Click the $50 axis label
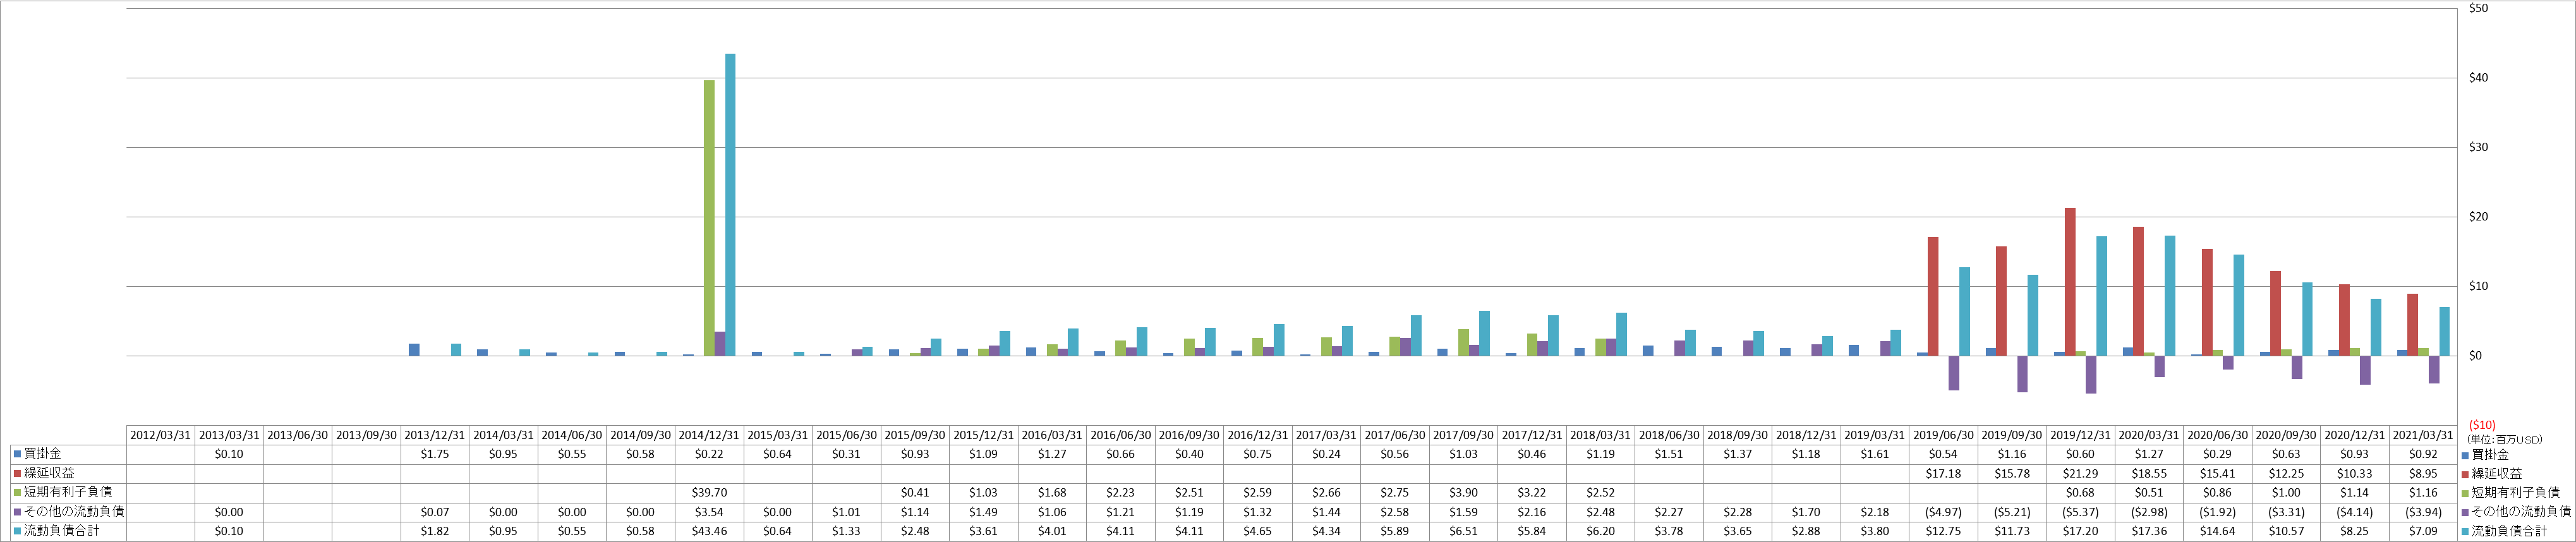Viewport: 2576px width, 542px height. tap(2479, 8)
